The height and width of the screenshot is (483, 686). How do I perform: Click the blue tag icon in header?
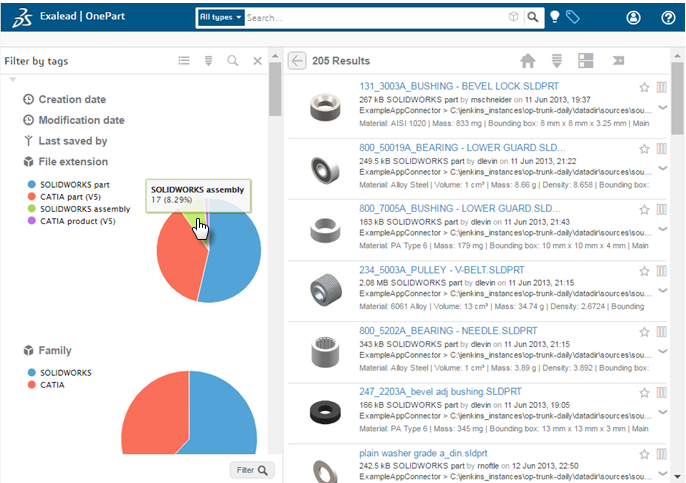point(573,17)
